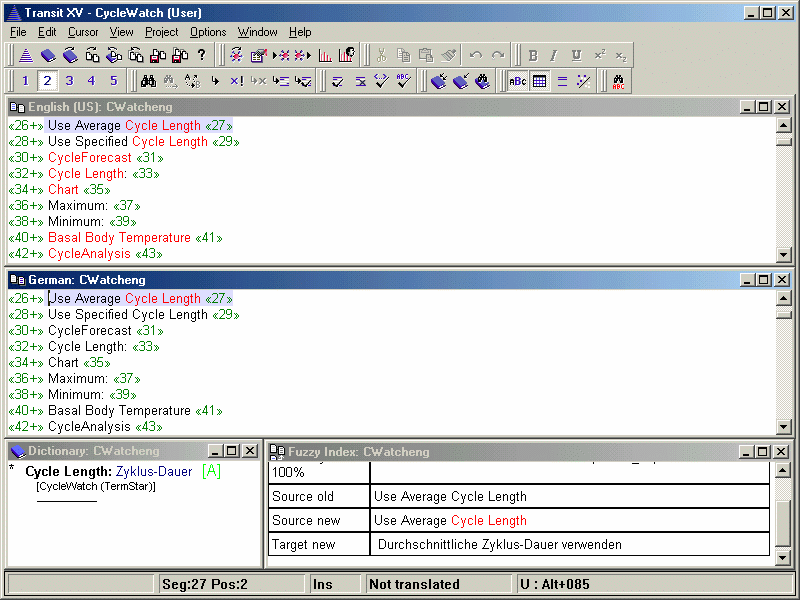
Task: Toggle superscript formatting button
Action: (x=599, y=55)
